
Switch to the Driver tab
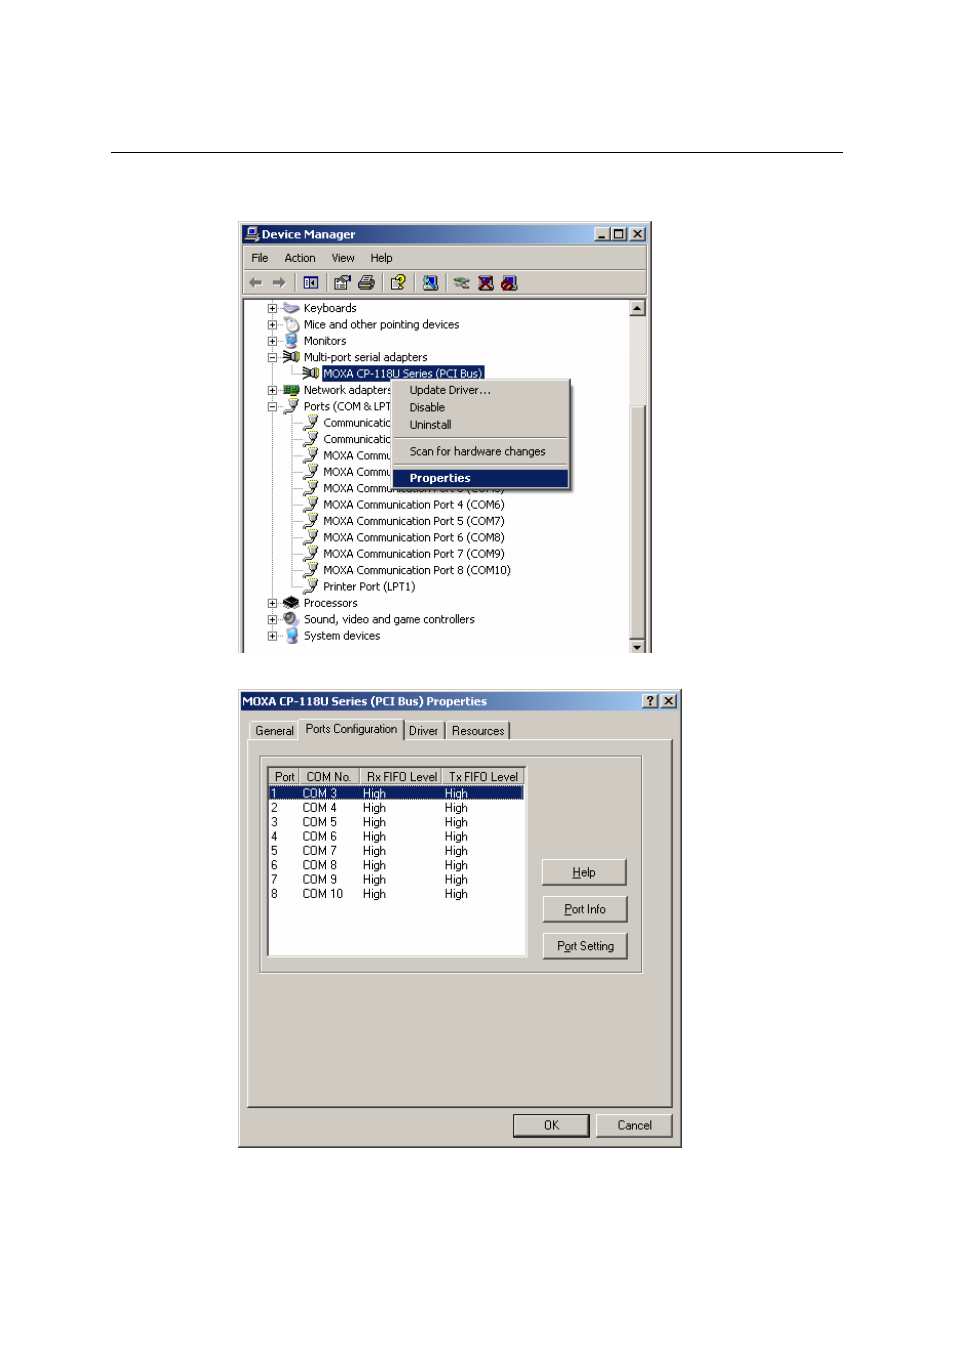423,731
